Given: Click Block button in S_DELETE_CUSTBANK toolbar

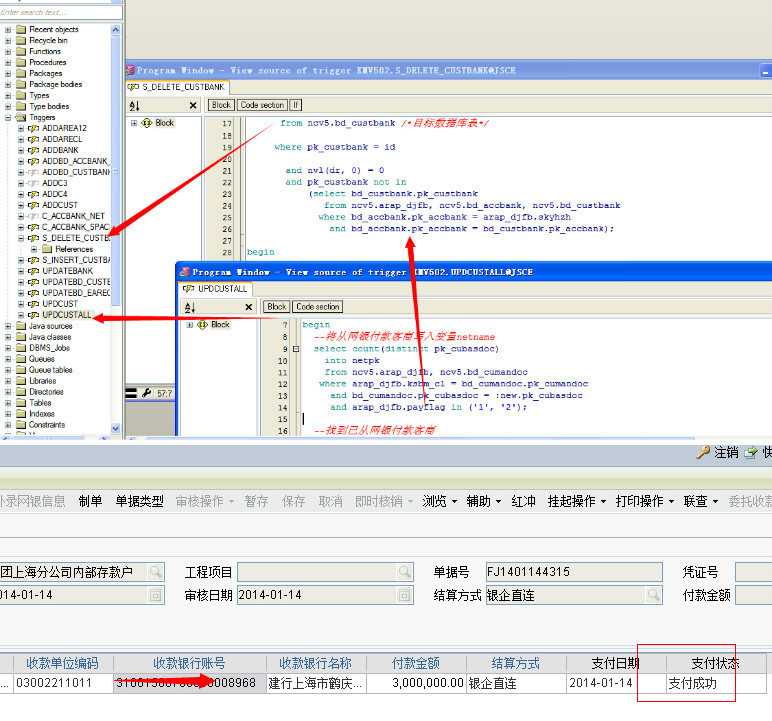Looking at the screenshot, I should click(x=222, y=105).
